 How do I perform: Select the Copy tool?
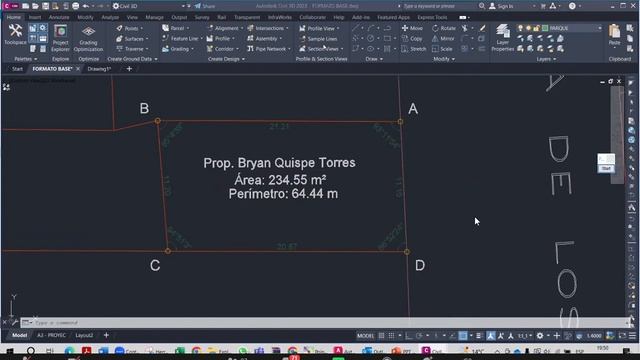click(x=412, y=38)
